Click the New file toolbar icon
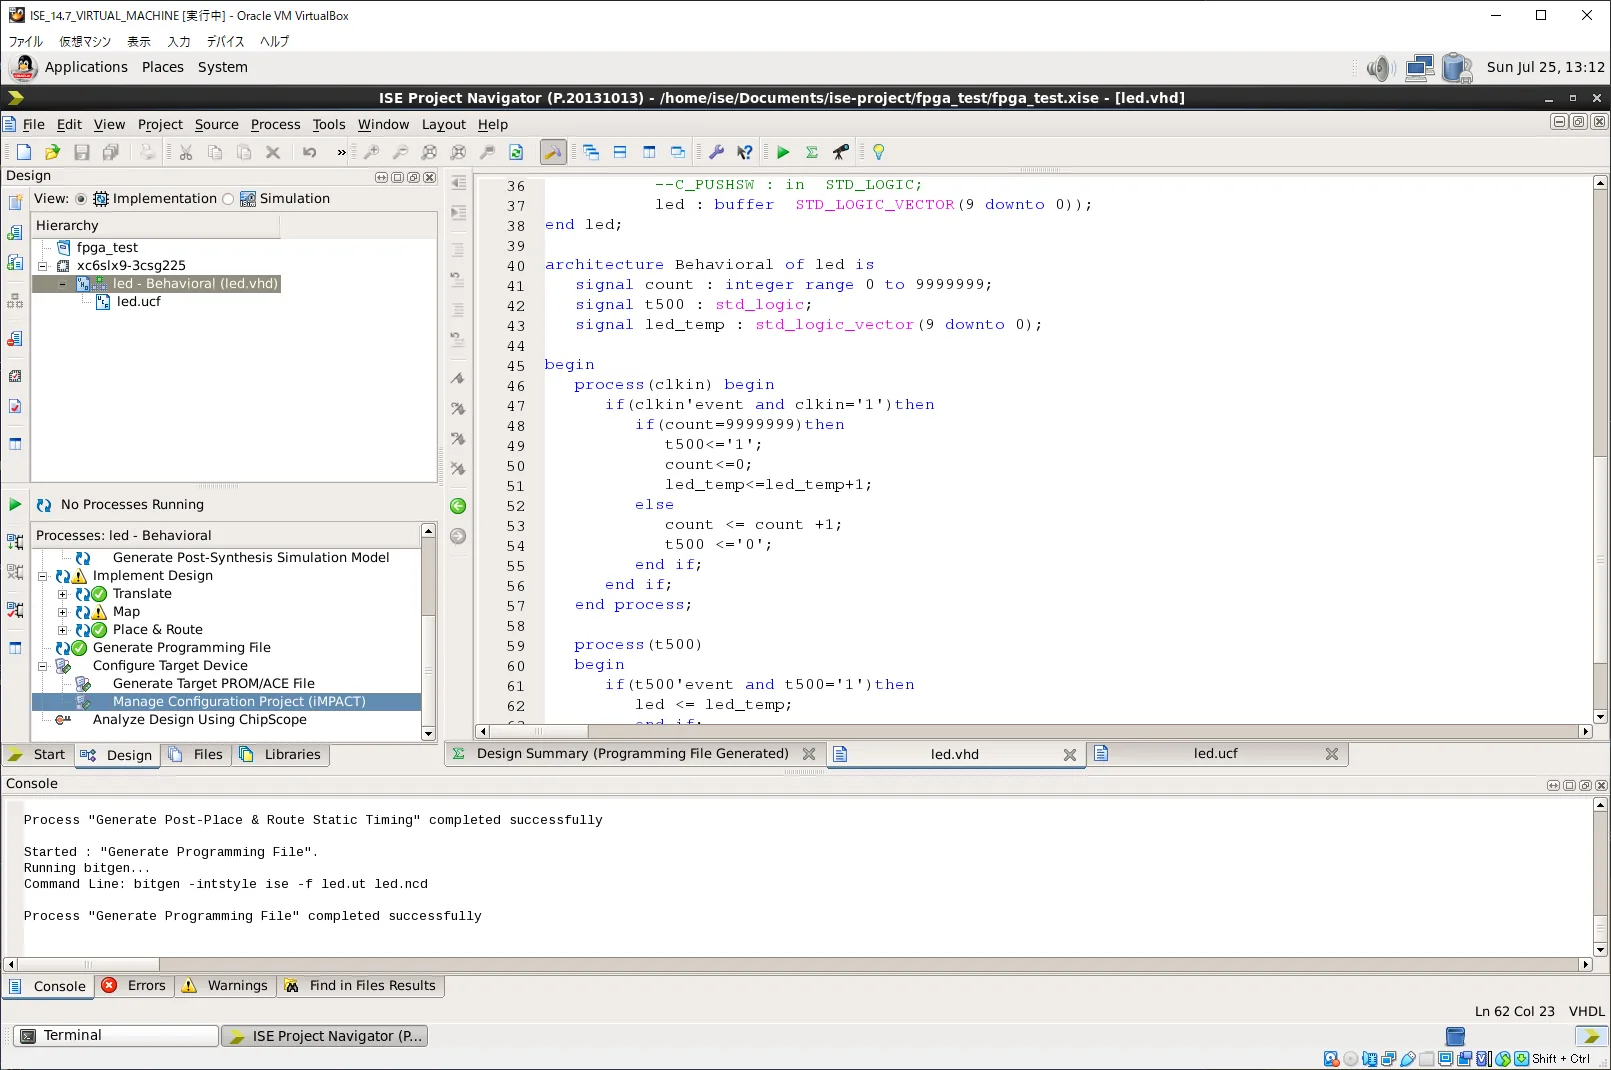 click(x=24, y=152)
